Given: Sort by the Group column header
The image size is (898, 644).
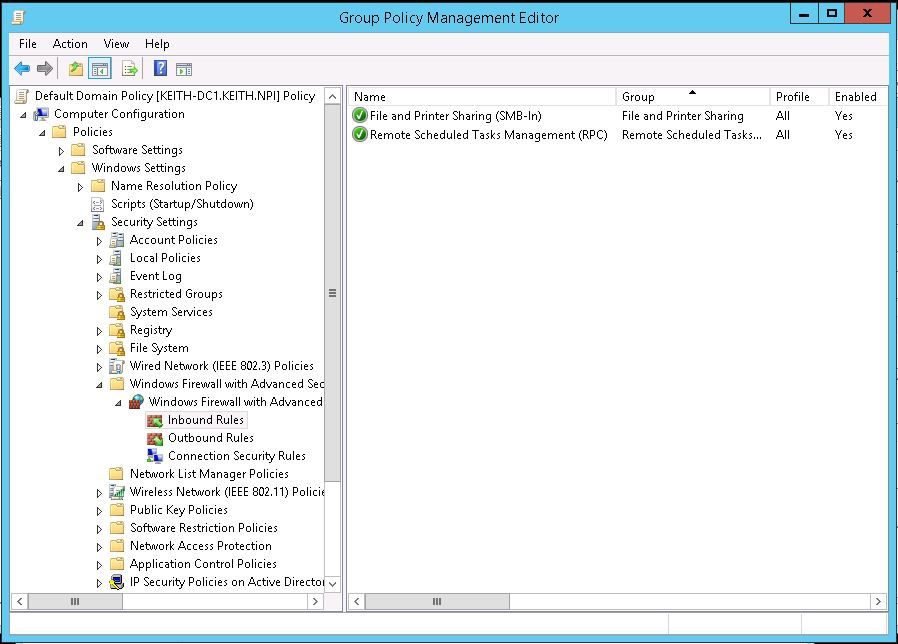Looking at the screenshot, I should click(x=692, y=97).
